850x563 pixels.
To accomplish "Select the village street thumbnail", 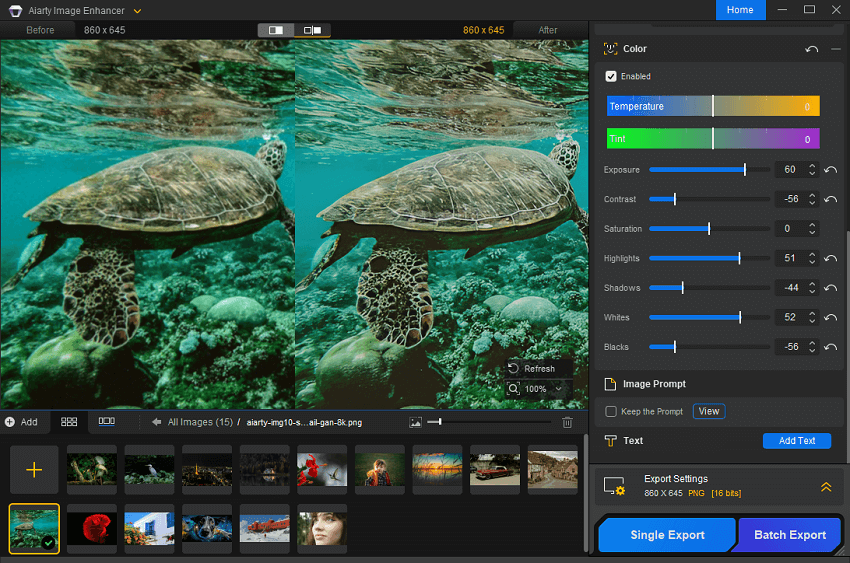I will 552,469.
